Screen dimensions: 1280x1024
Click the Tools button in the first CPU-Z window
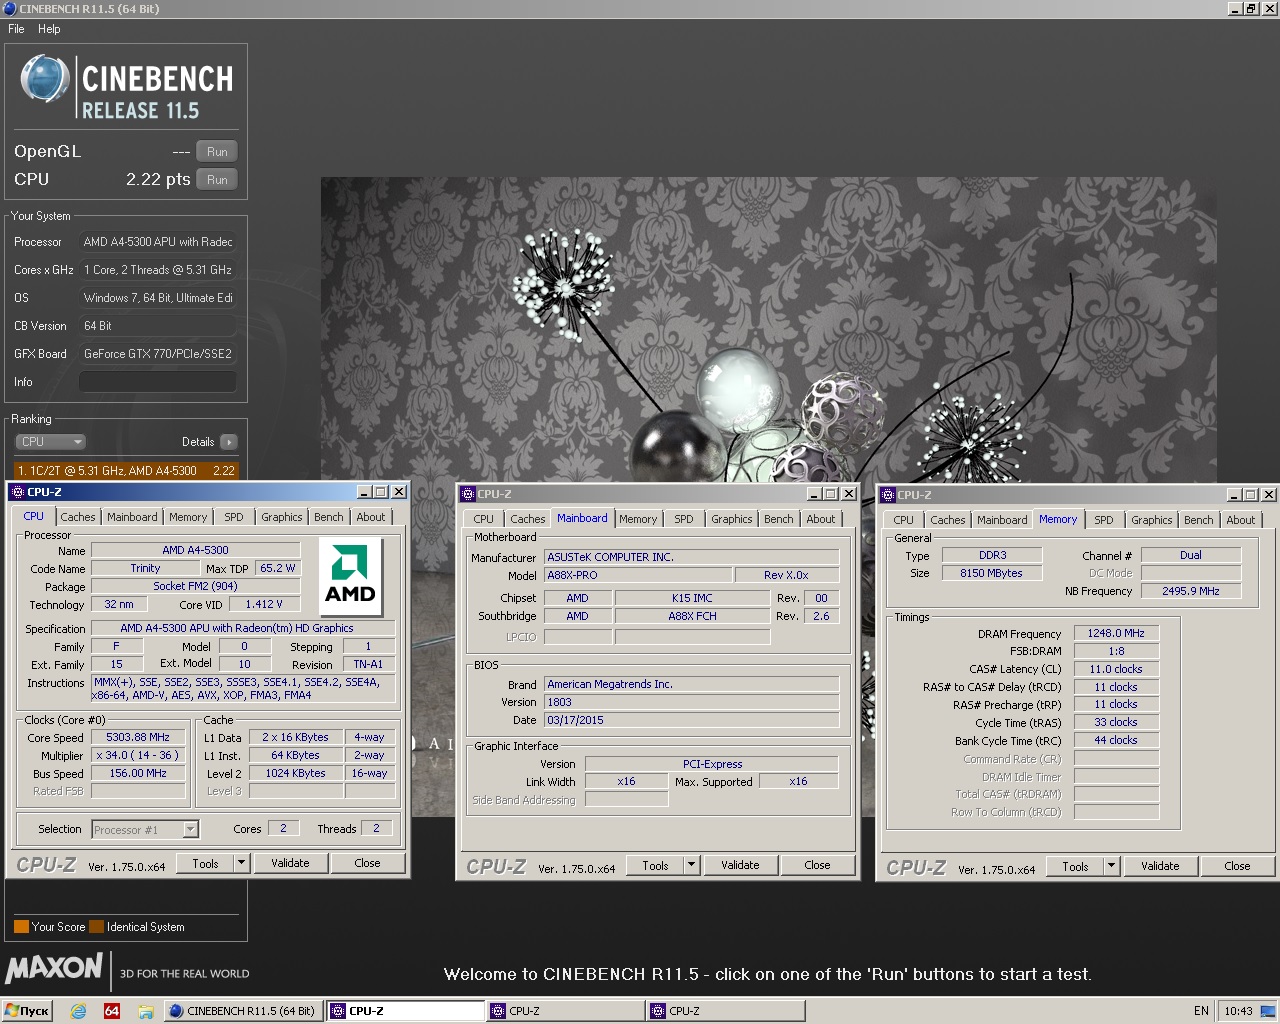pyautogui.click(x=205, y=863)
